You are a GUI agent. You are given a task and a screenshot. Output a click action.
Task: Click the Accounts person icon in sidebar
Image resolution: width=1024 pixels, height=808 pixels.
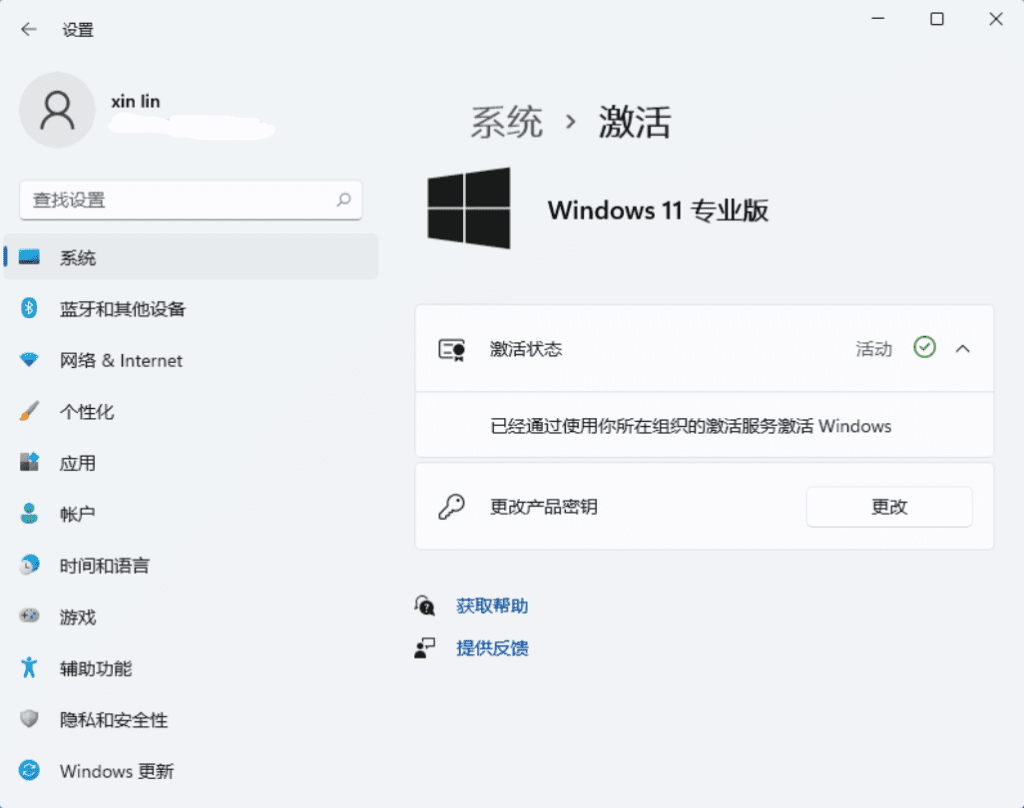[x=29, y=514]
